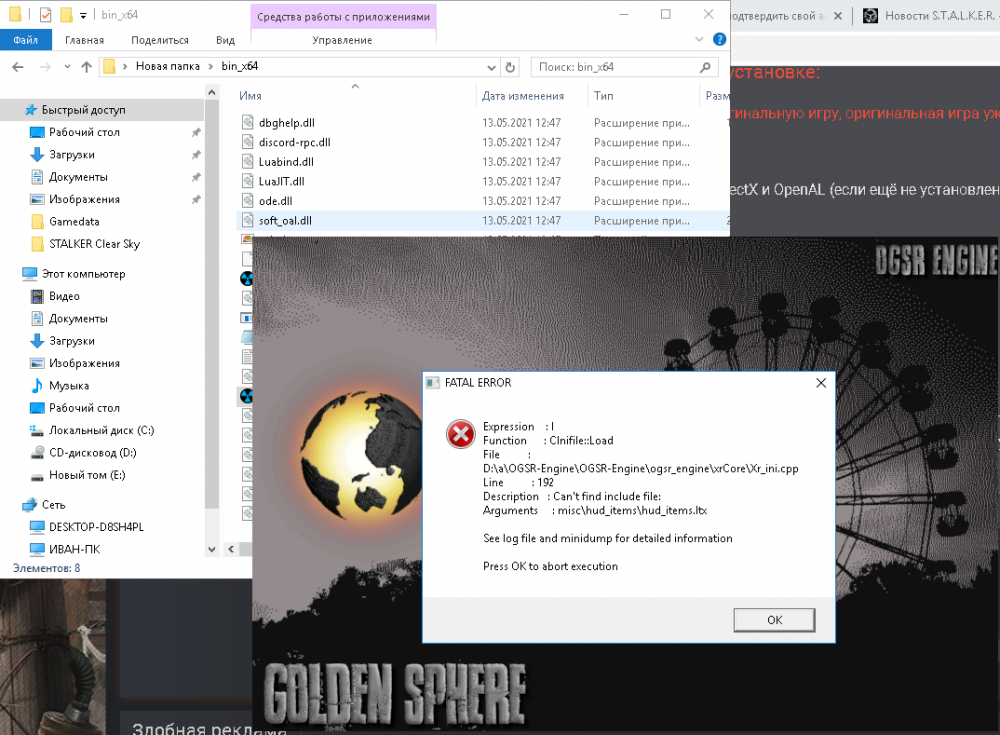Screen dimensions: 1000x735
Task: Open Локальный диск (C:)
Action: pyautogui.click(x=101, y=430)
